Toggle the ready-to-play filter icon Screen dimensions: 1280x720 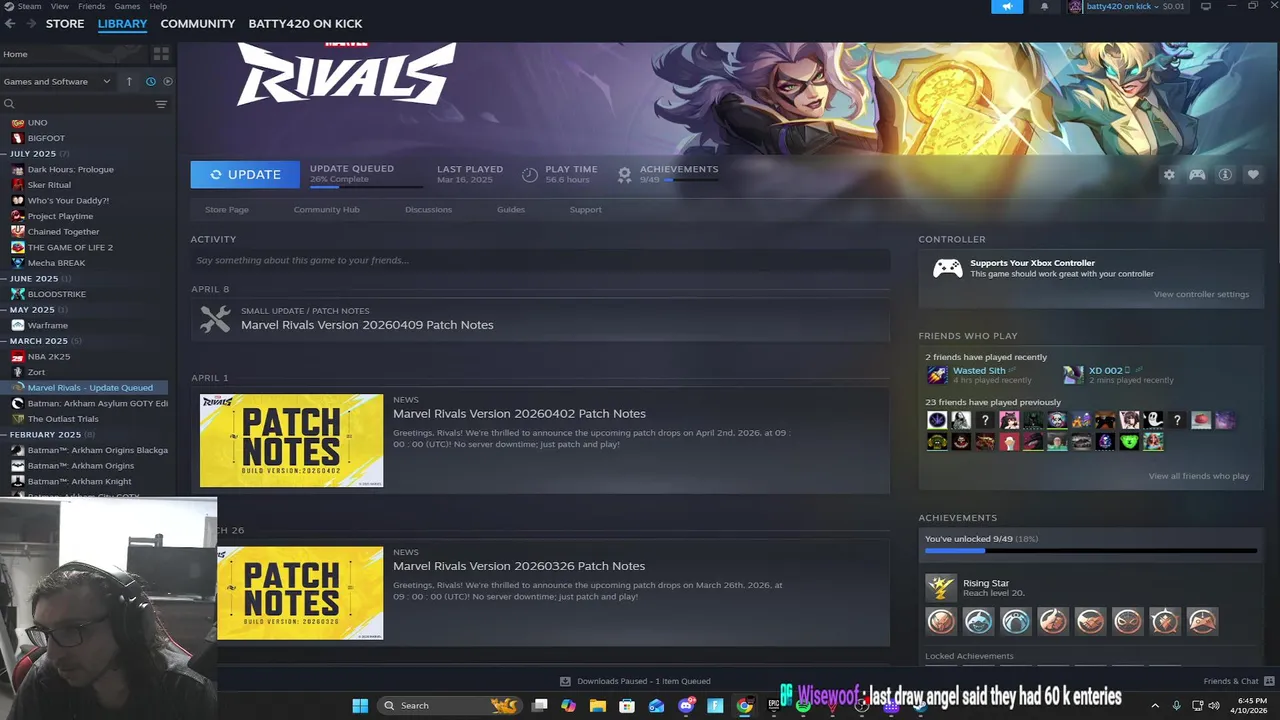point(168,81)
